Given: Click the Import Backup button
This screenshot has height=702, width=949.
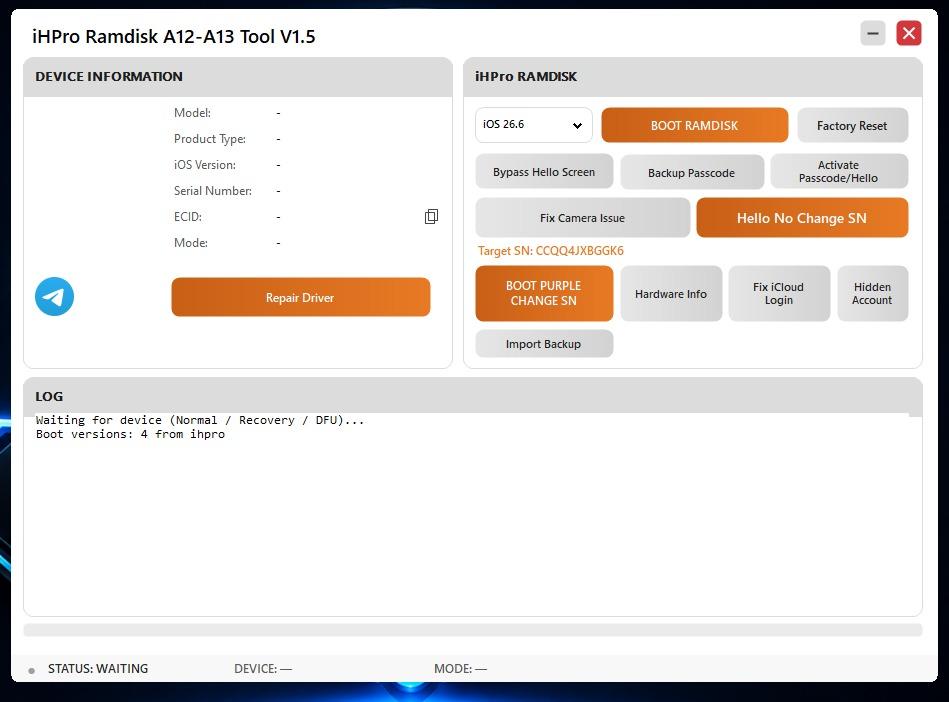Looking at the screenshot, I should 544,344.
